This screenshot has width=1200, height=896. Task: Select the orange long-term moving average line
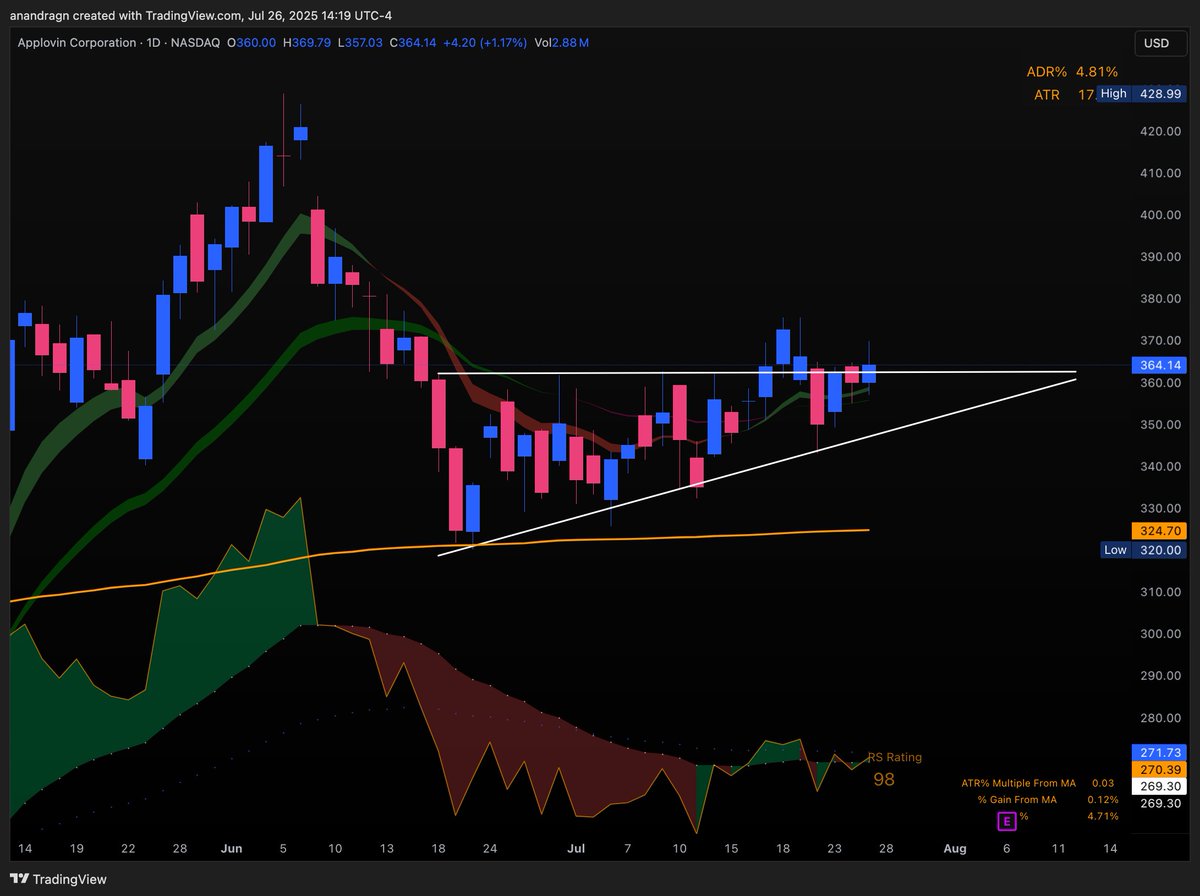click(440, 546)
